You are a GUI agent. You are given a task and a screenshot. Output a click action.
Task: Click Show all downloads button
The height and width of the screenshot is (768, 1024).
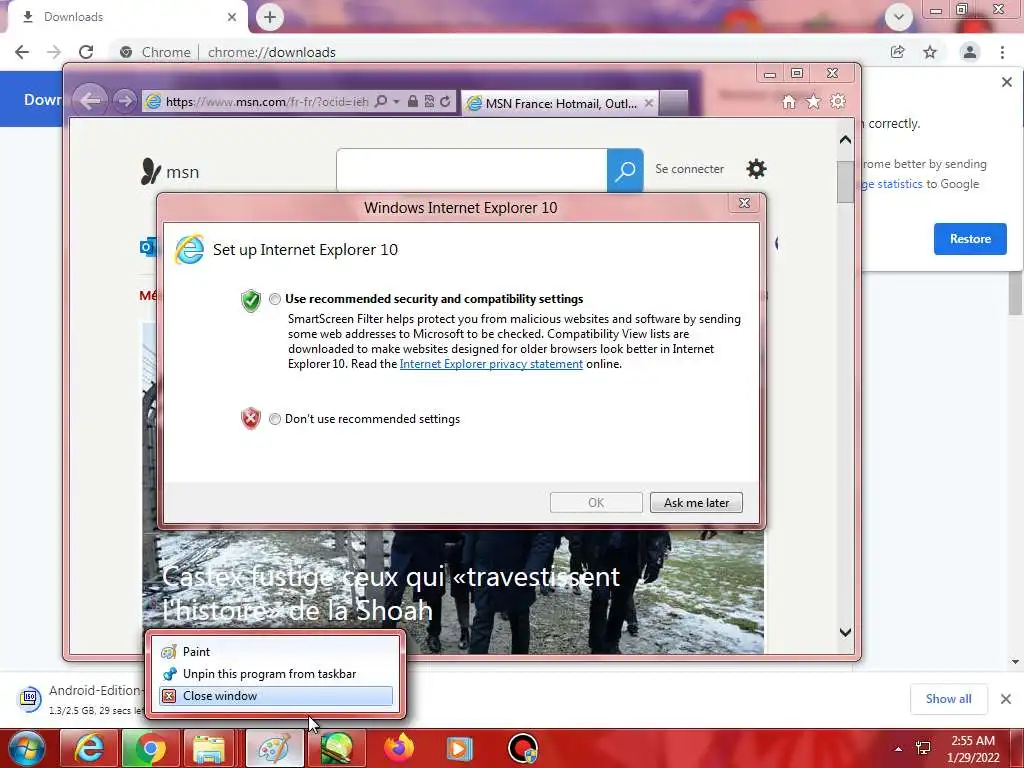click(x=948, y=699)
